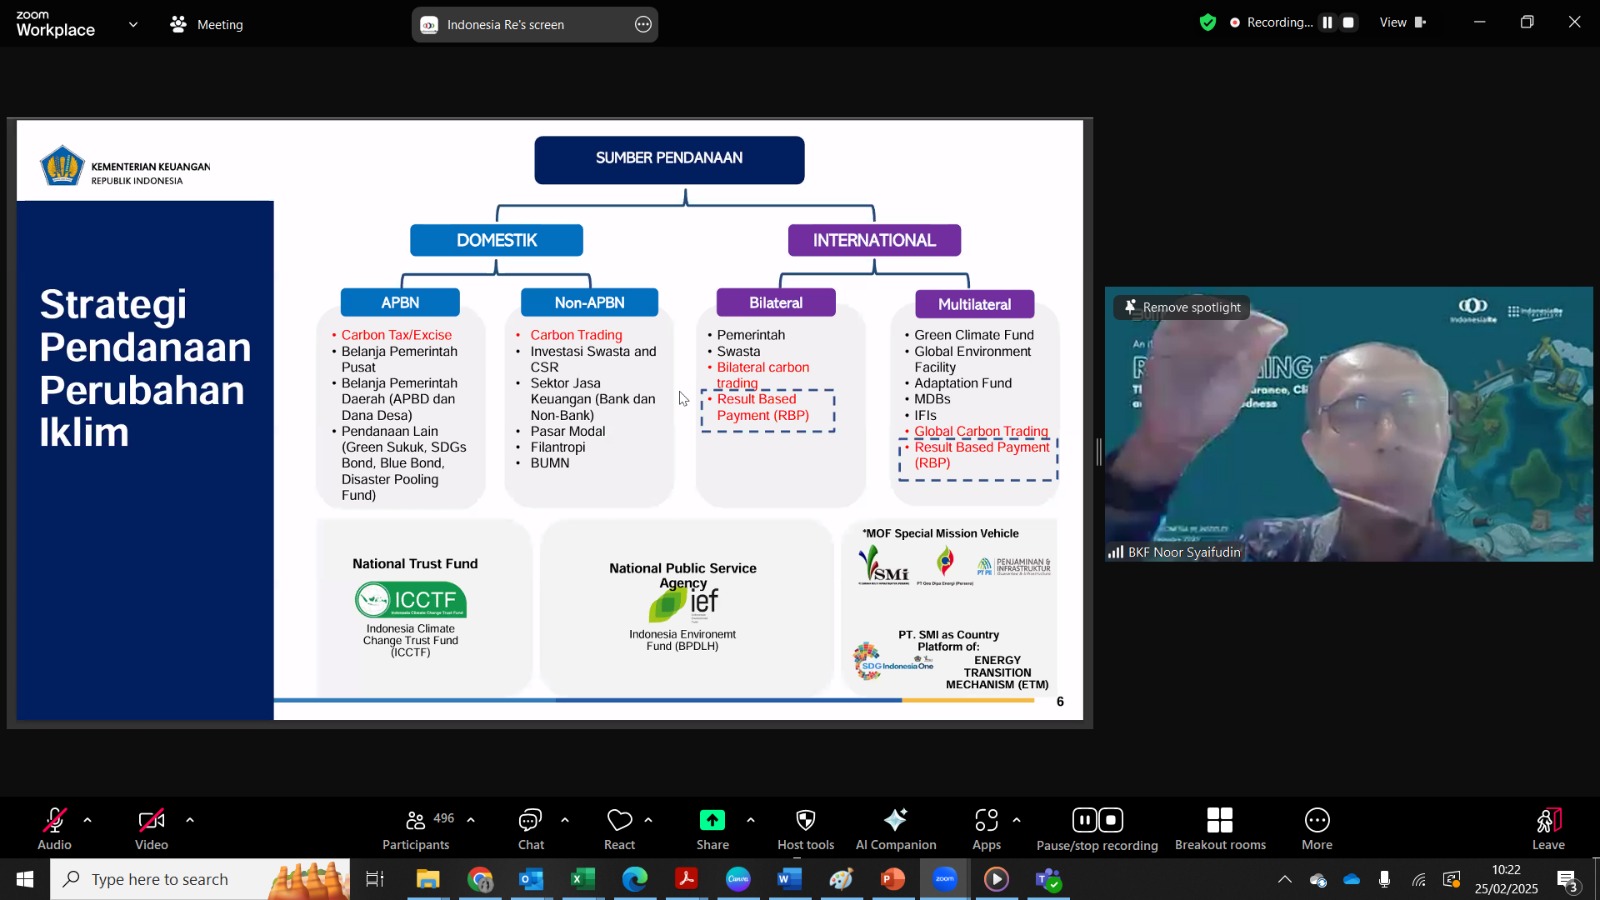The image size is (1600, 900).
Task: Click the microphone tray icon
Action: coord(1385,879)
